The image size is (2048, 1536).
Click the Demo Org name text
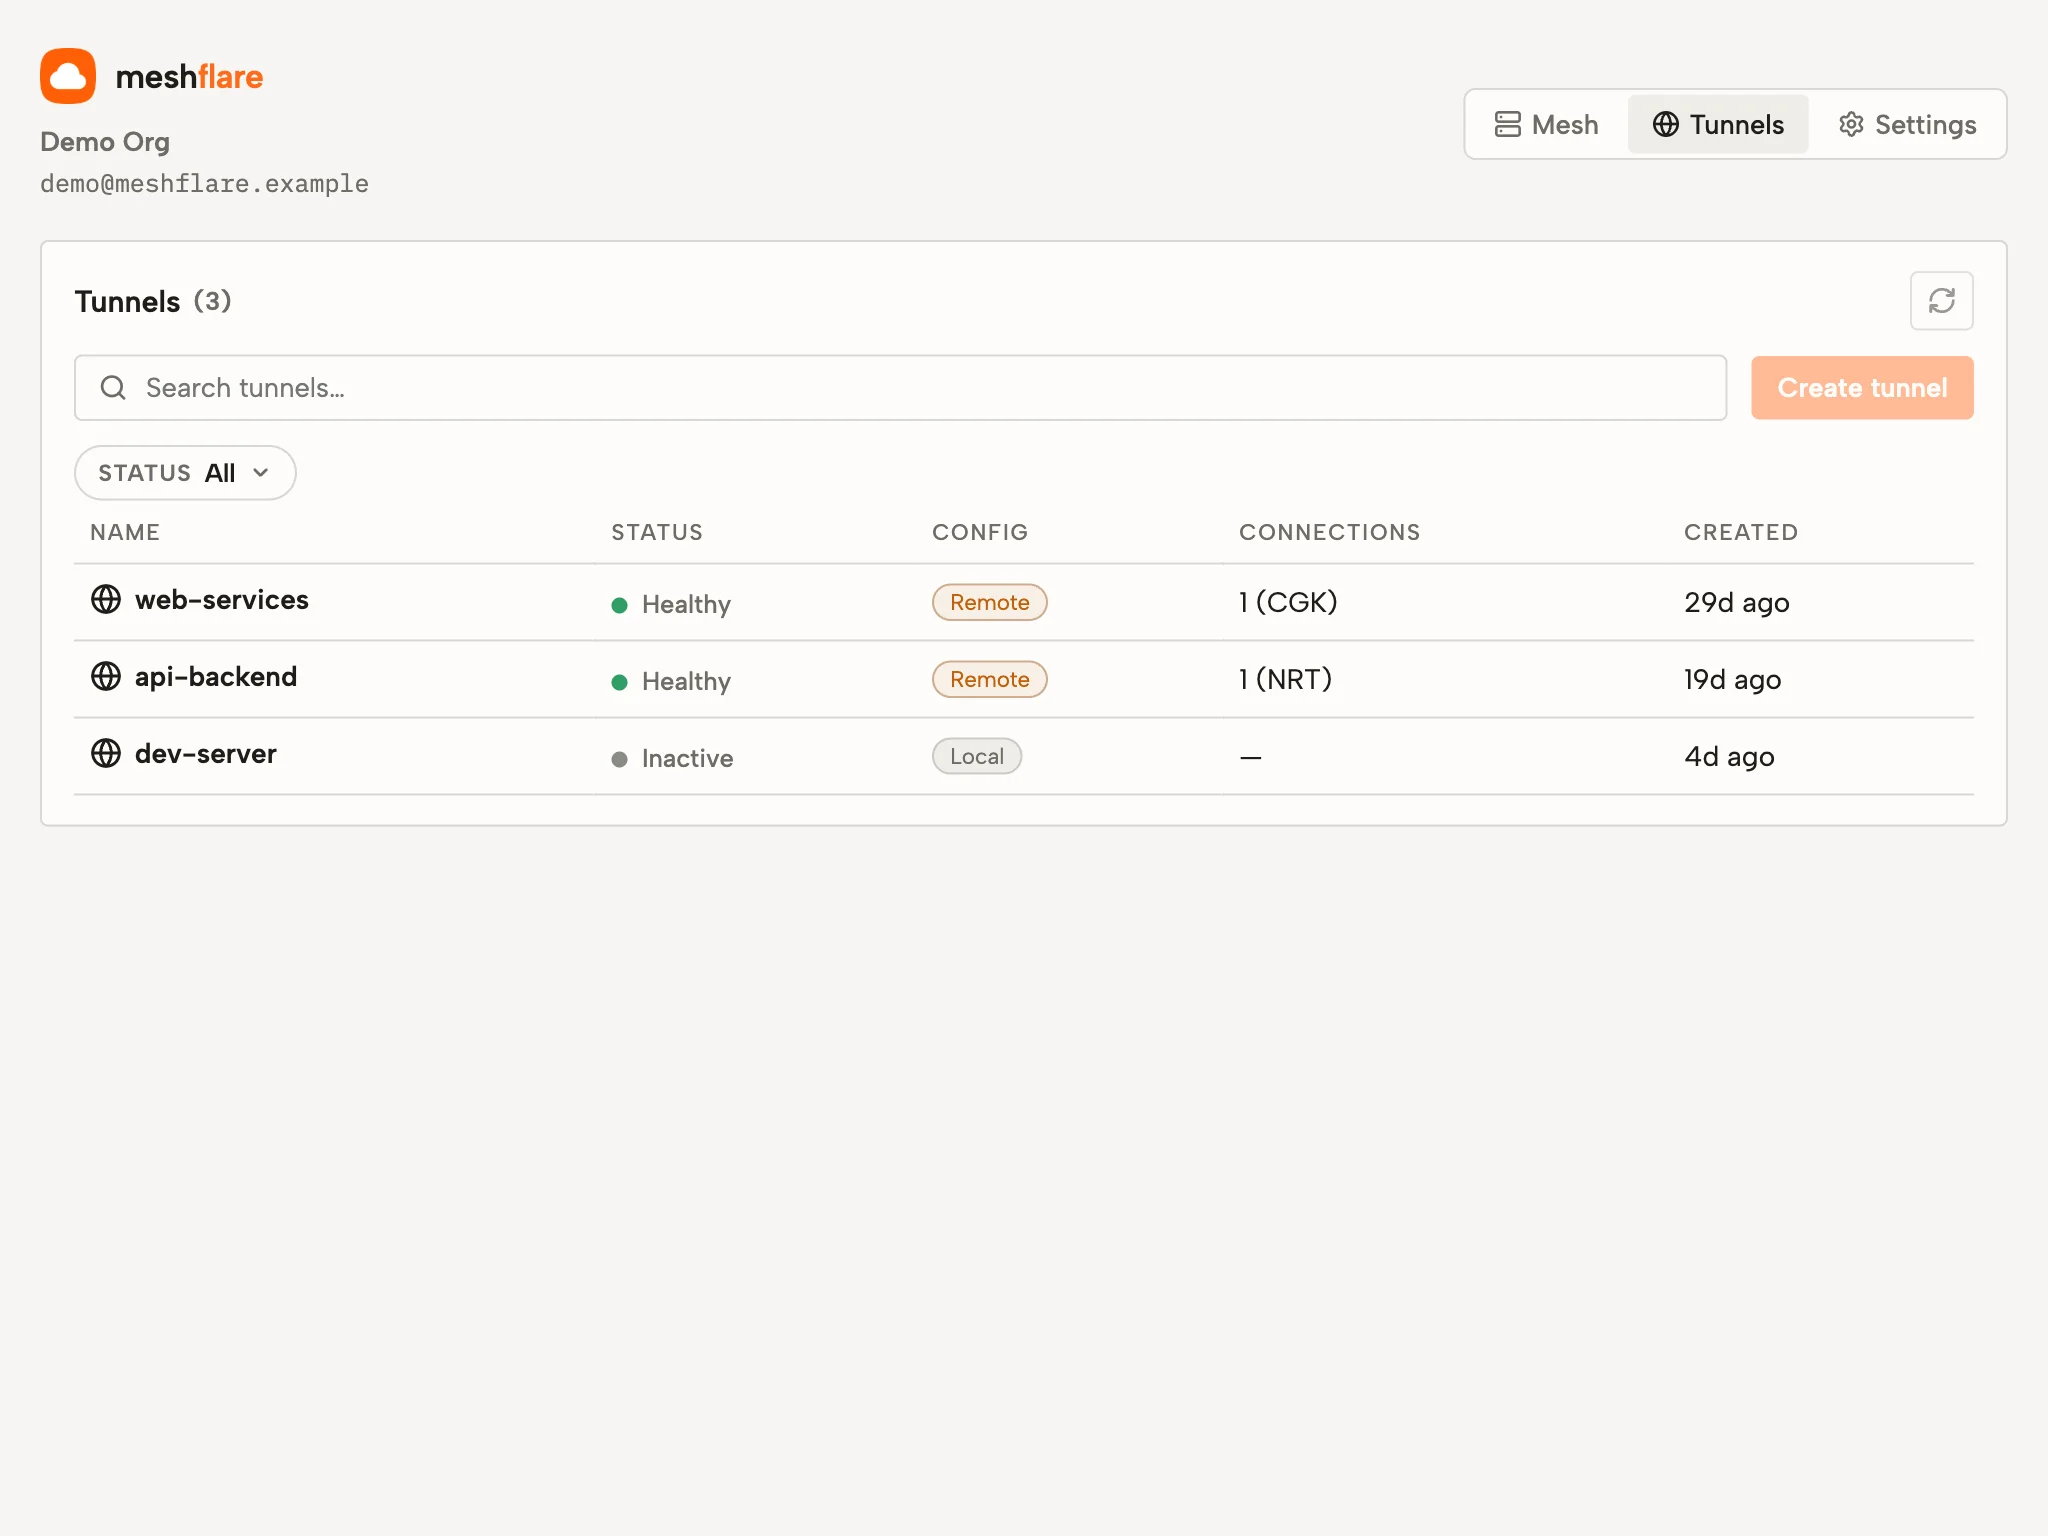point(105,142)
